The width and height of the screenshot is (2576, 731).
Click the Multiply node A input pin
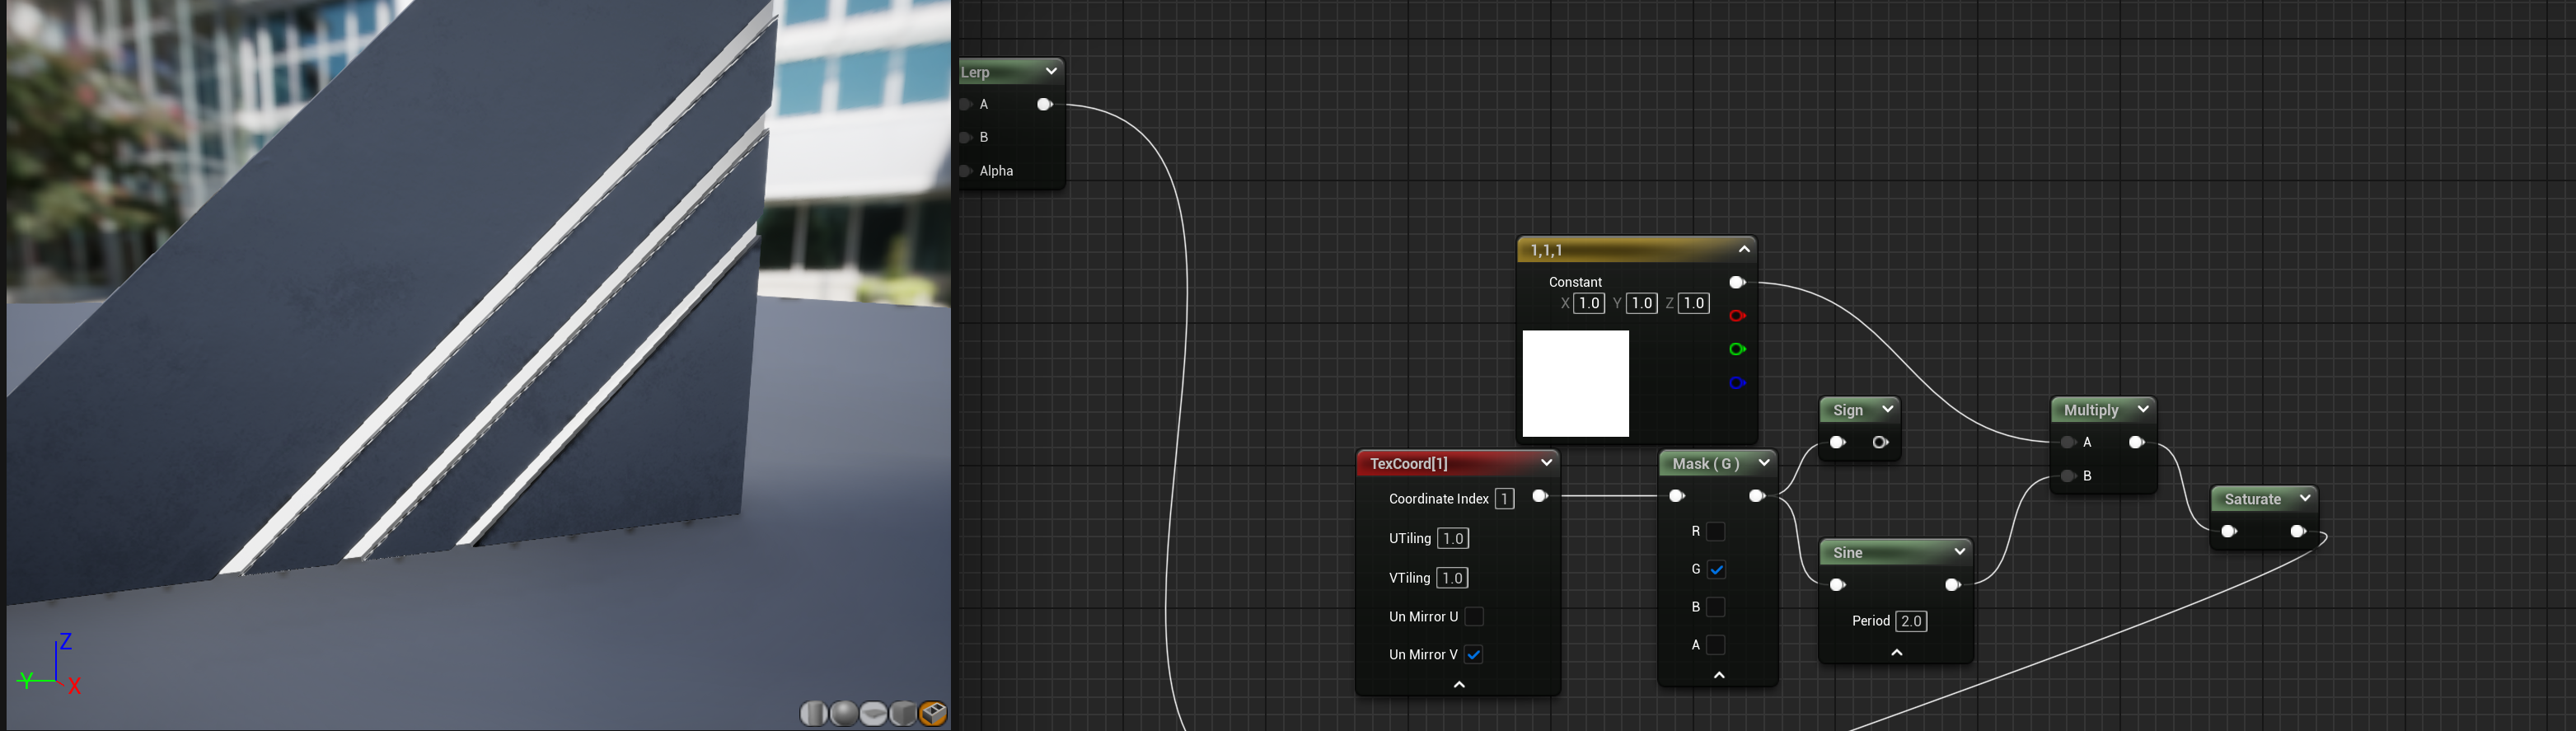(2068, 442)
